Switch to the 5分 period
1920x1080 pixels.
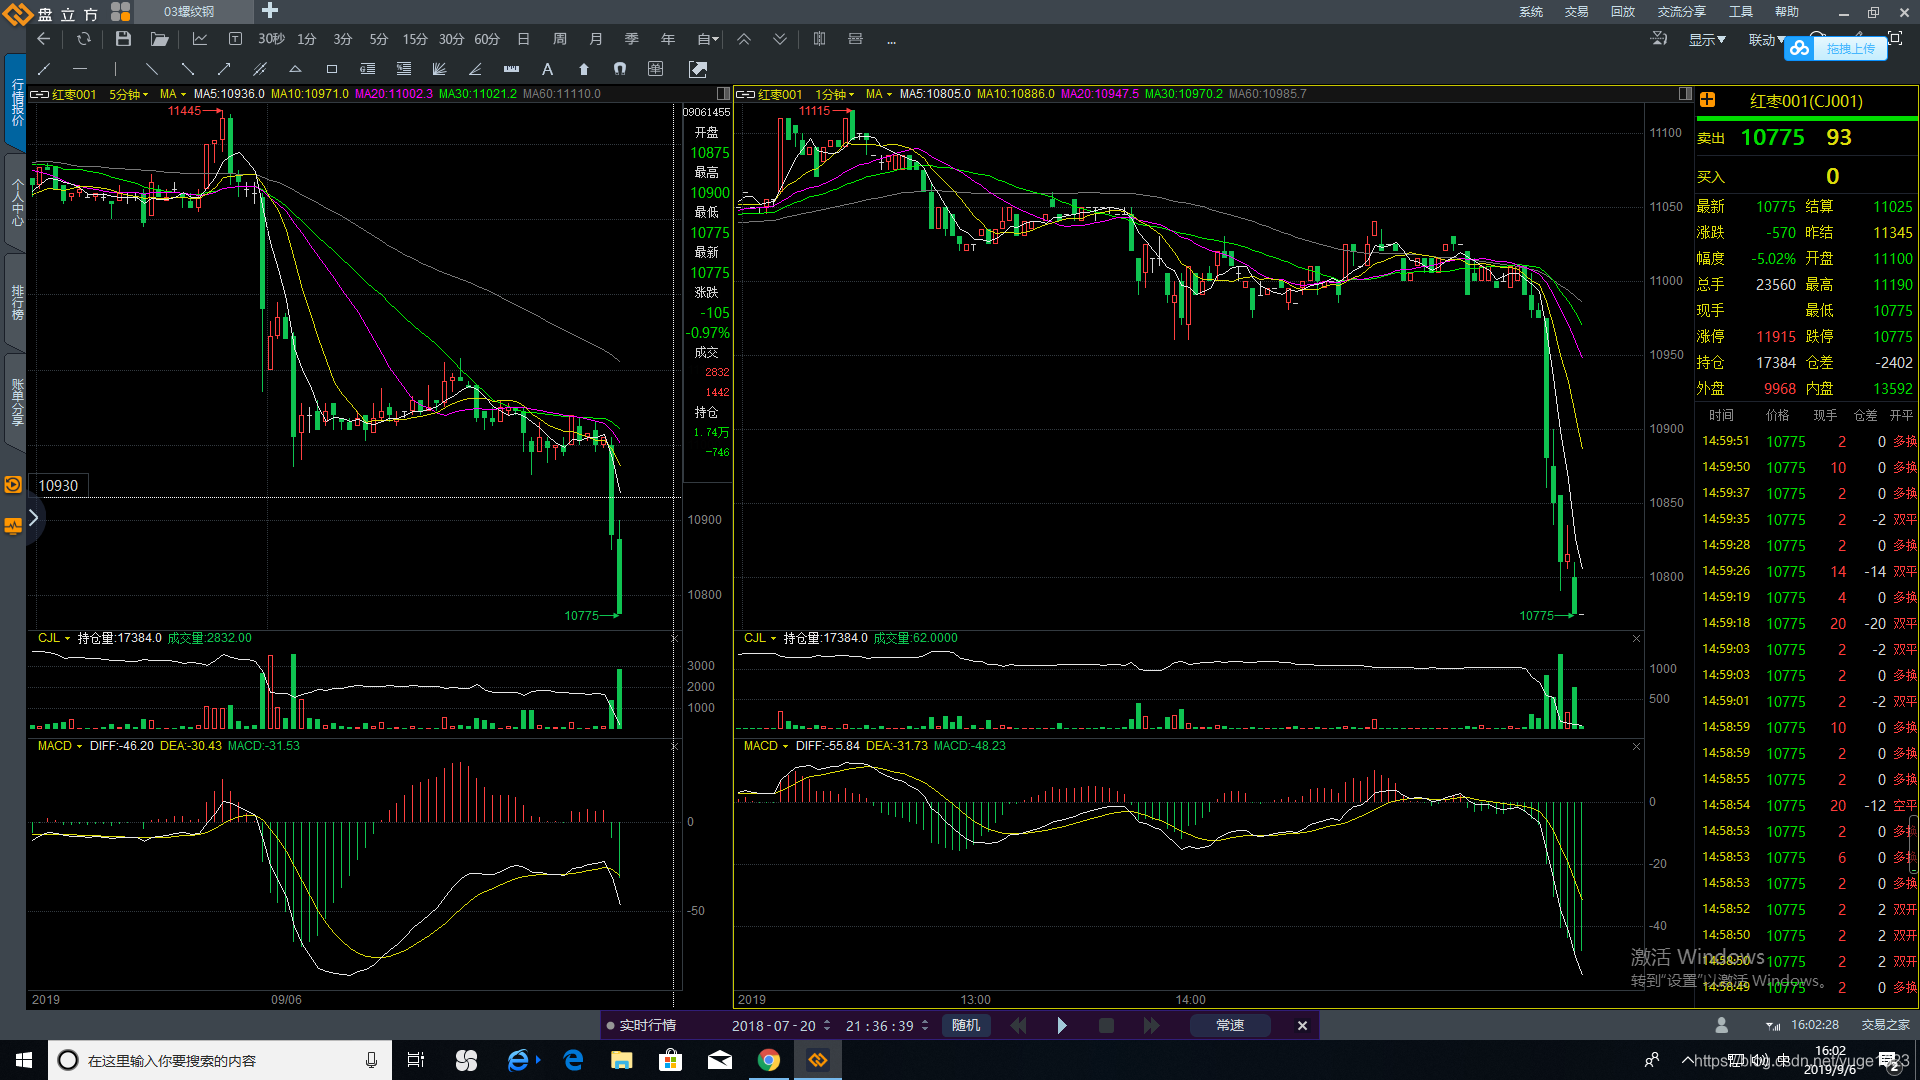point(379,39)
